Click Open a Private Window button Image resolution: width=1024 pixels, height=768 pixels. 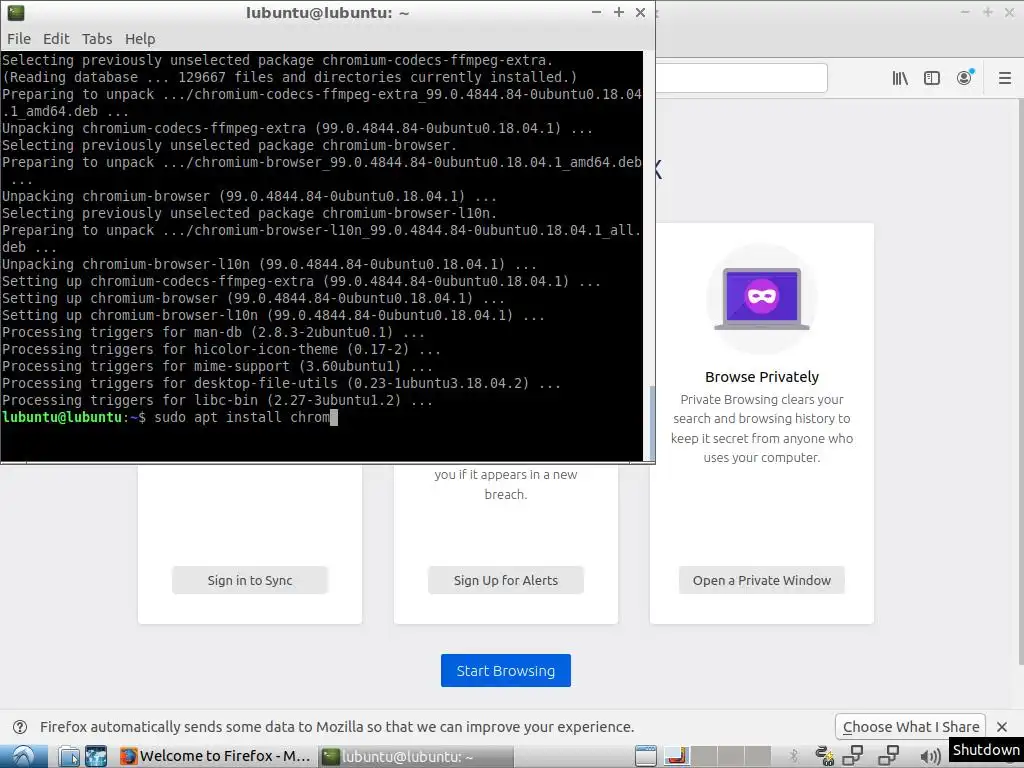coord(761,580)
